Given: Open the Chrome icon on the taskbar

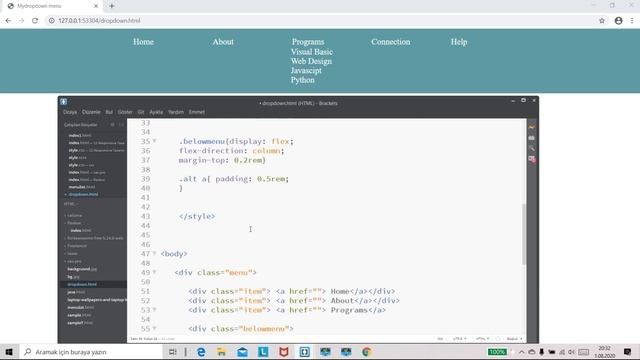Looking at the screenshot, I should (x=367, y=352).
